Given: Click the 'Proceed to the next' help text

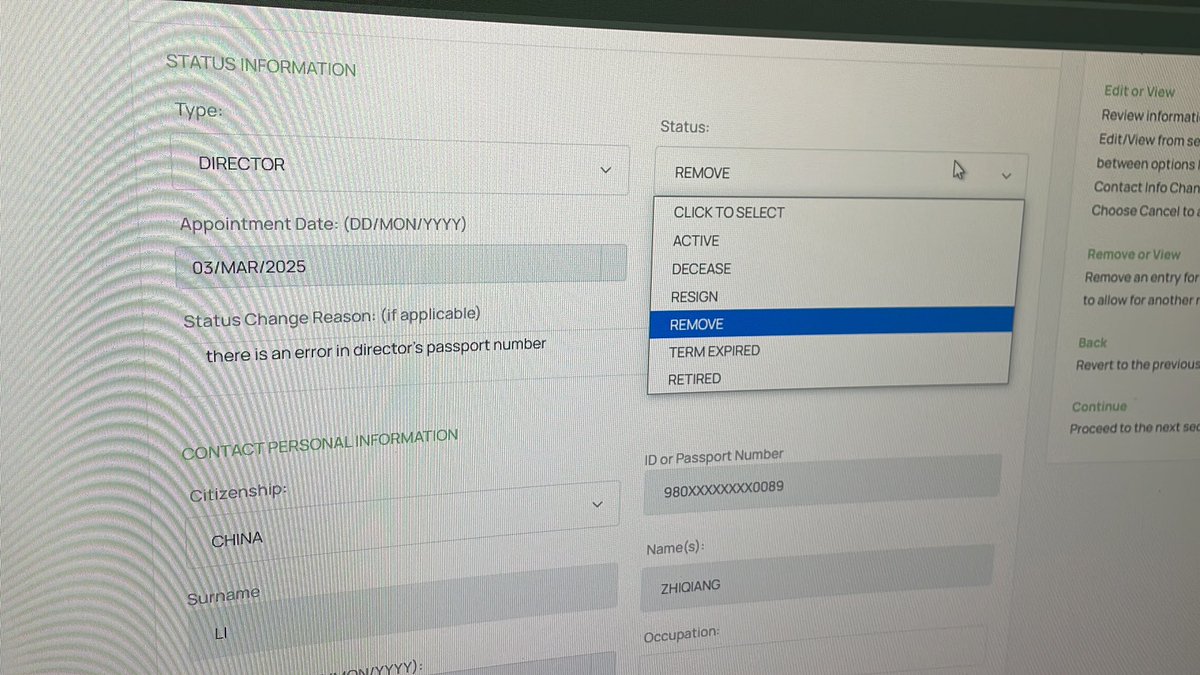Looking at the screenshot, I should [1134, 428].
